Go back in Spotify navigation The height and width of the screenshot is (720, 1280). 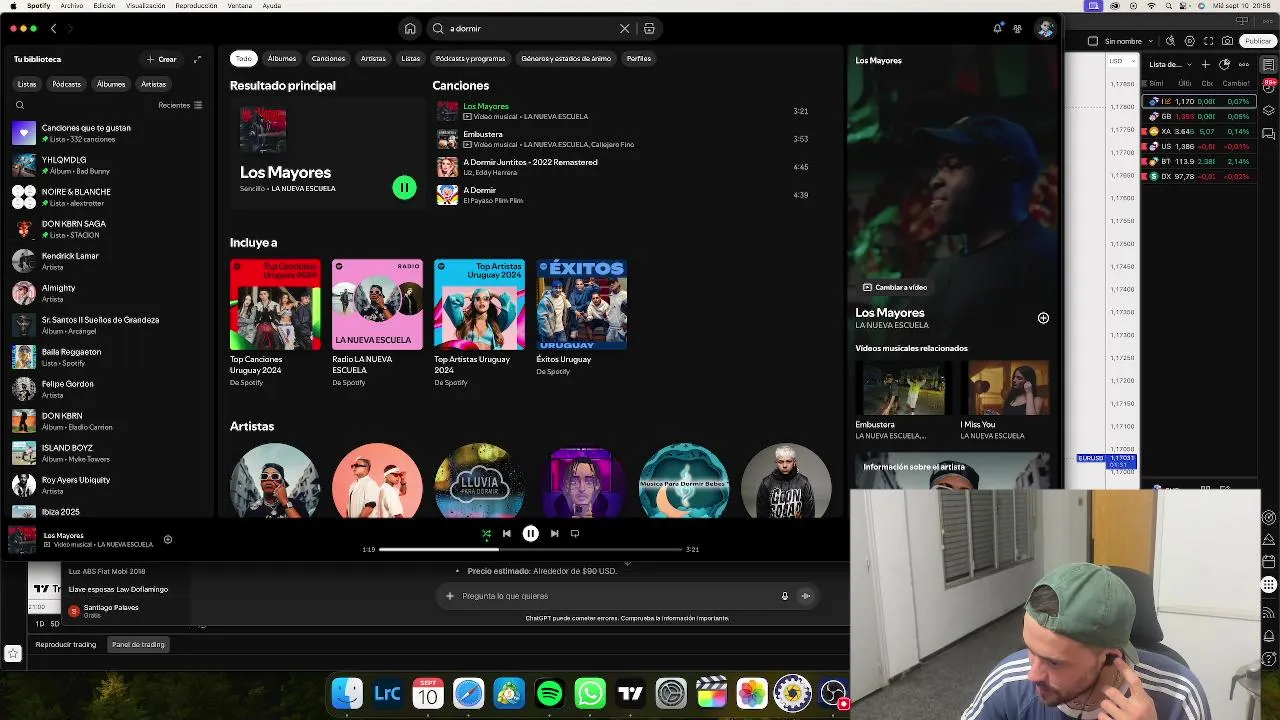click(54, 29)
